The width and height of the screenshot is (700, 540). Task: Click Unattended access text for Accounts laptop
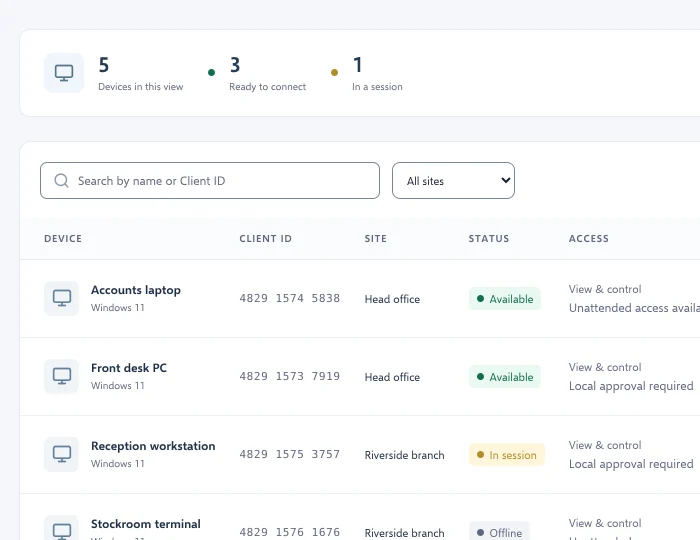pyautogui.click(x=634, y=308)
